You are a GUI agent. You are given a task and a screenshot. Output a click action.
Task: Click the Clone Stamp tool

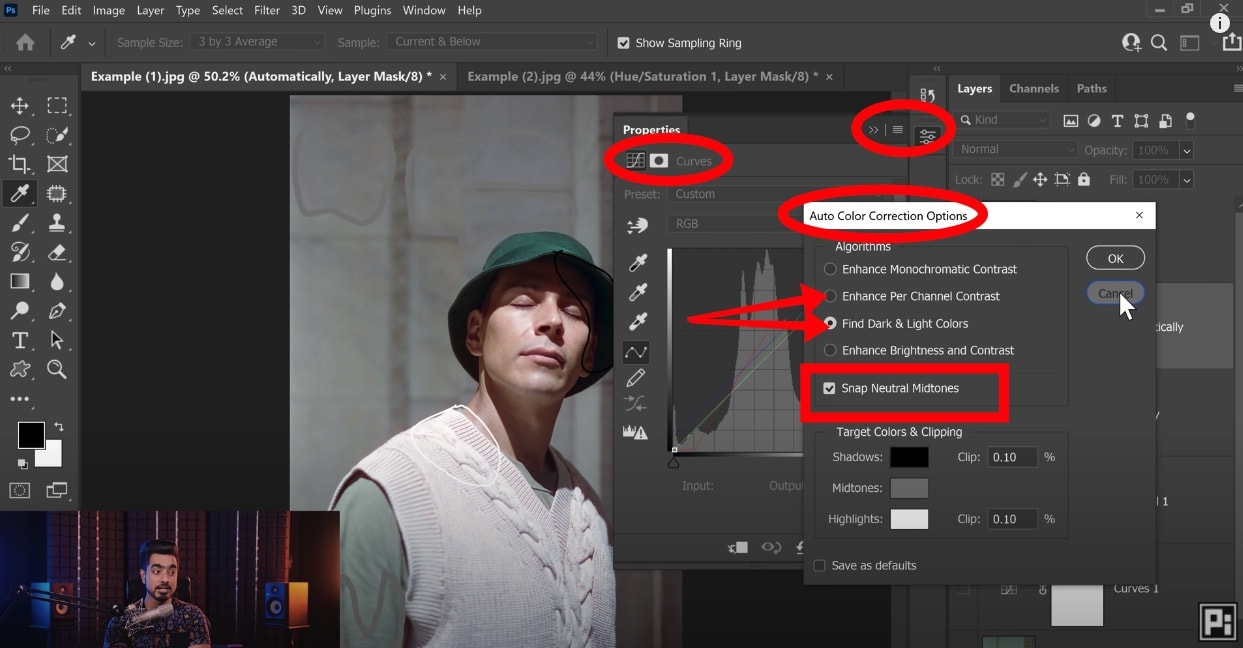[57, 223]
